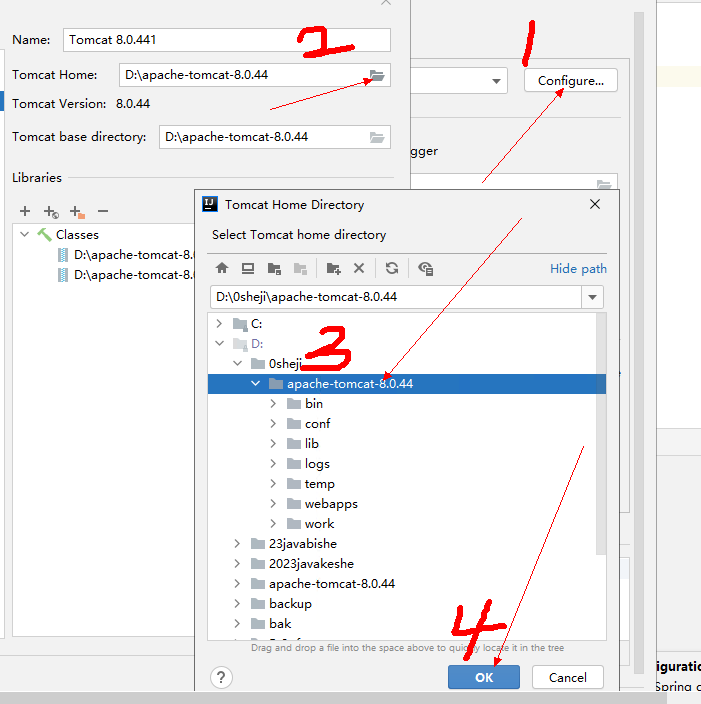Expand the webapps folder
Viewport: 701px width, 704px height.
(x=273, y=504)
